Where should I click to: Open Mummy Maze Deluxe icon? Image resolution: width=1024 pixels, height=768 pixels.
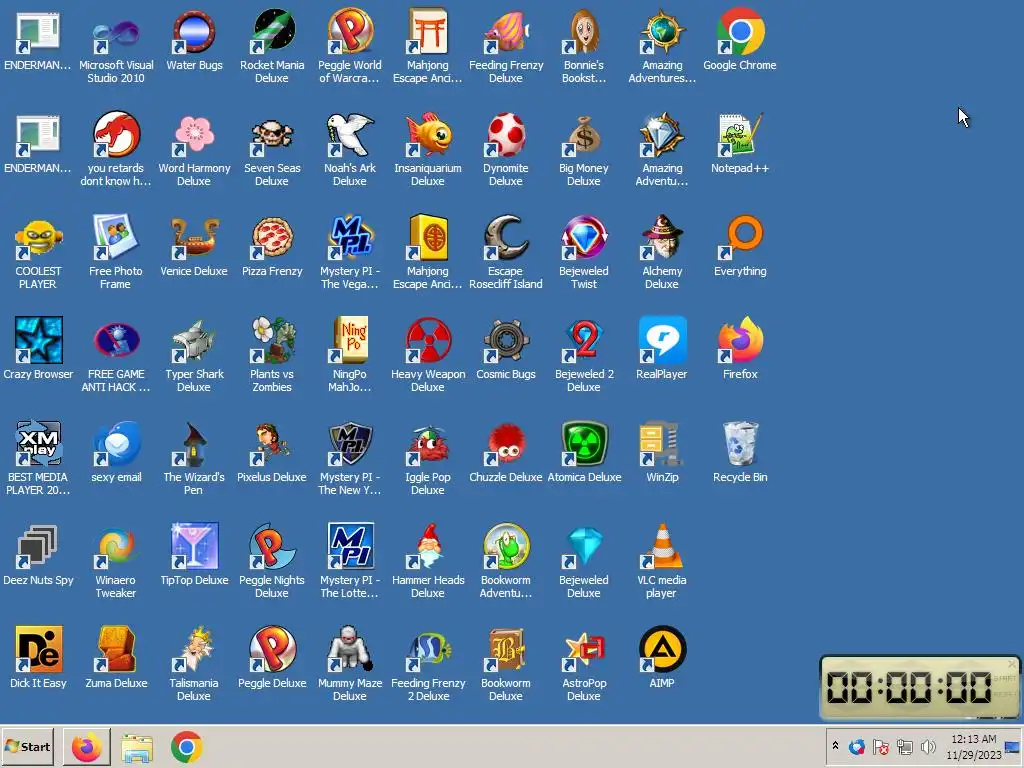(350, 650)
